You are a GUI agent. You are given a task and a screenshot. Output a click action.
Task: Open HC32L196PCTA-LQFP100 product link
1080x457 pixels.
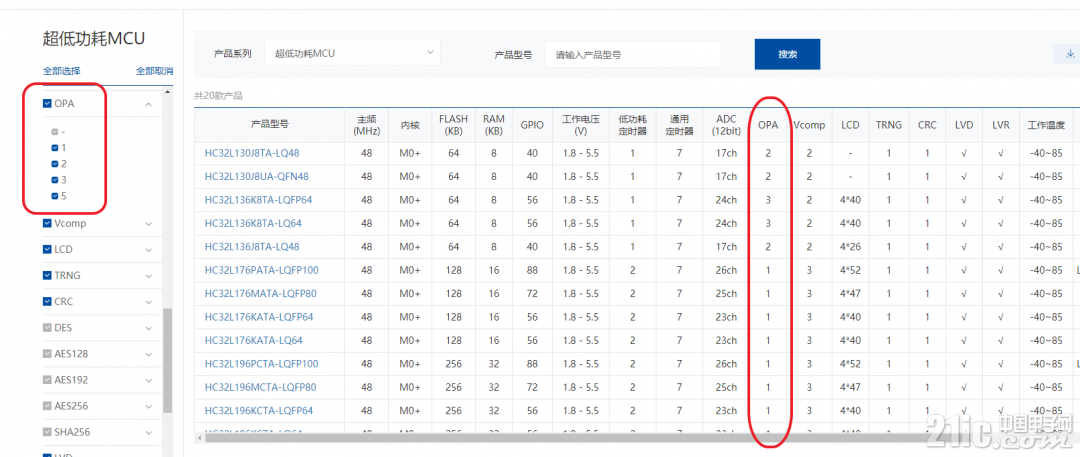coord(262,364)
